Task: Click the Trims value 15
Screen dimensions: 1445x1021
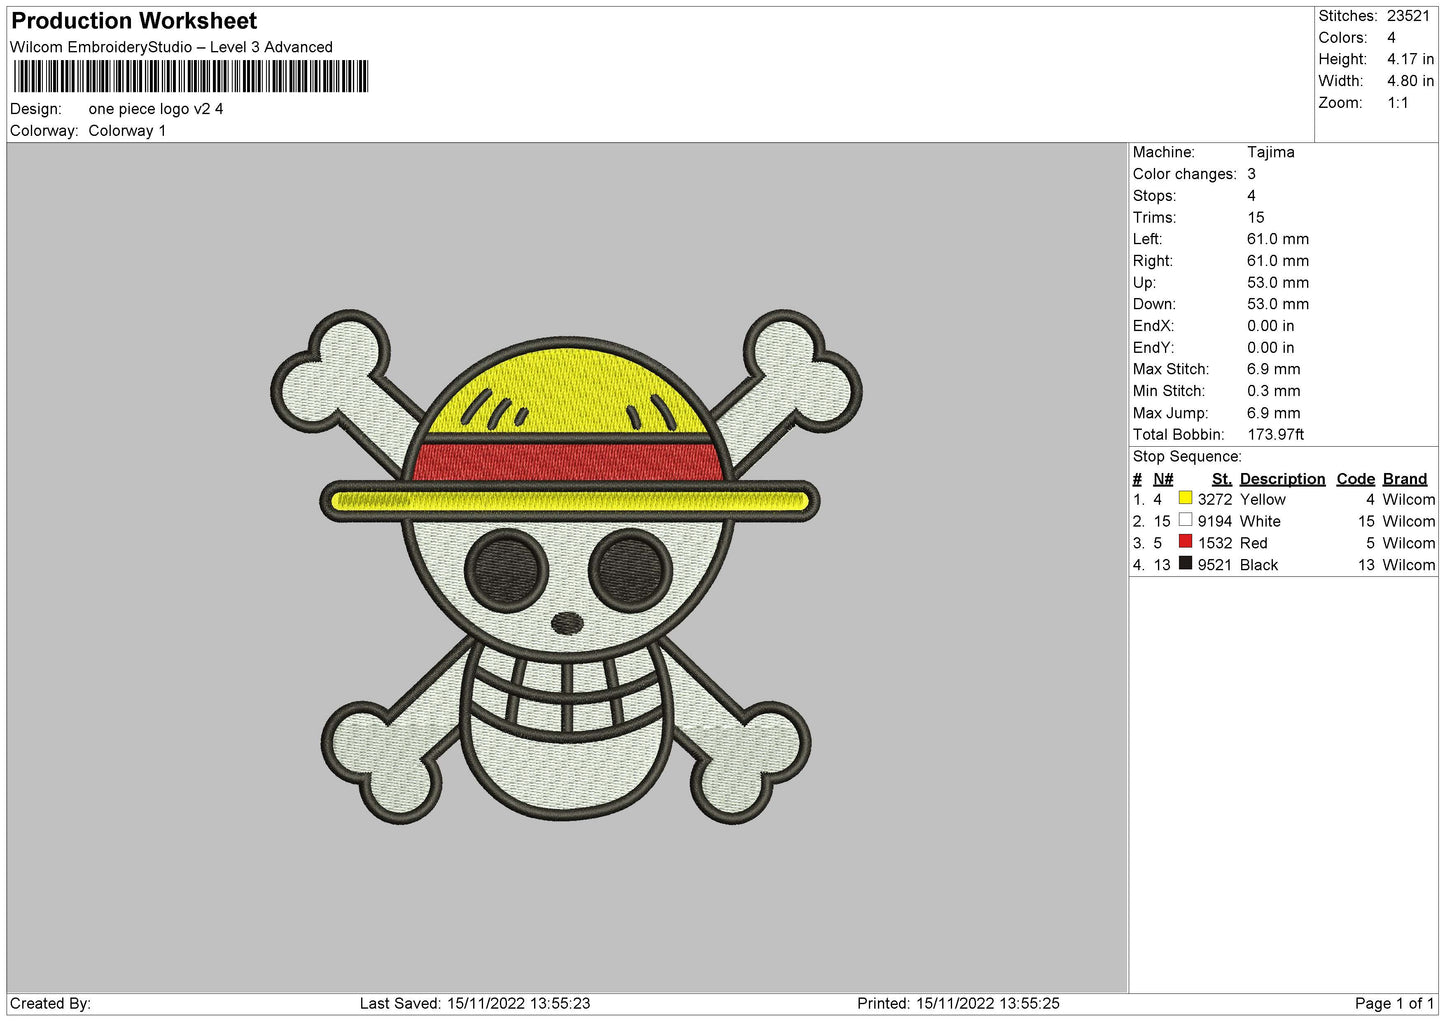Action: (x=1256, y=218)
